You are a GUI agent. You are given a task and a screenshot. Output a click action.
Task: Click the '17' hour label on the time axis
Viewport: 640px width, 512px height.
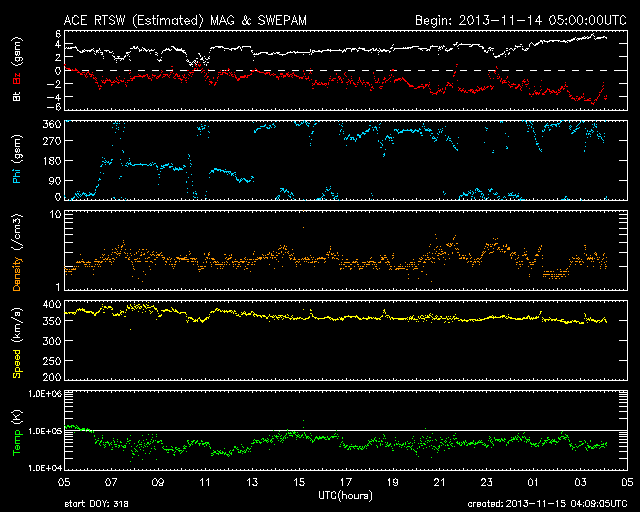346,482
